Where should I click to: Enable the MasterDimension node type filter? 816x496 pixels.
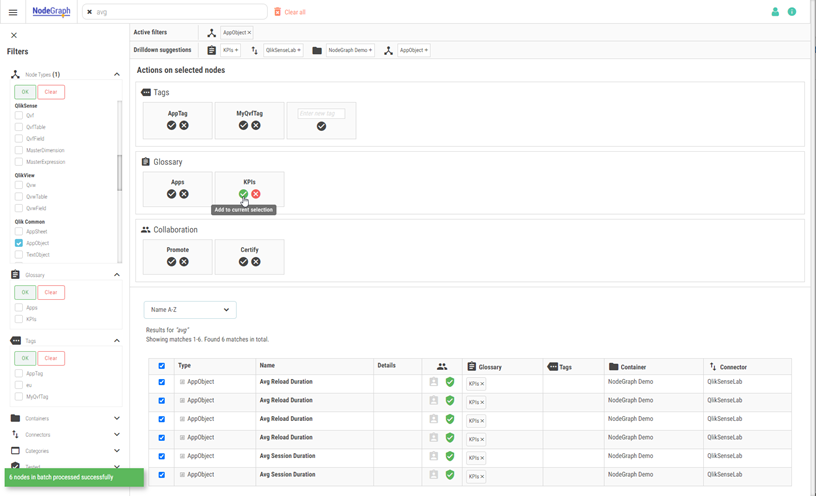19,150
